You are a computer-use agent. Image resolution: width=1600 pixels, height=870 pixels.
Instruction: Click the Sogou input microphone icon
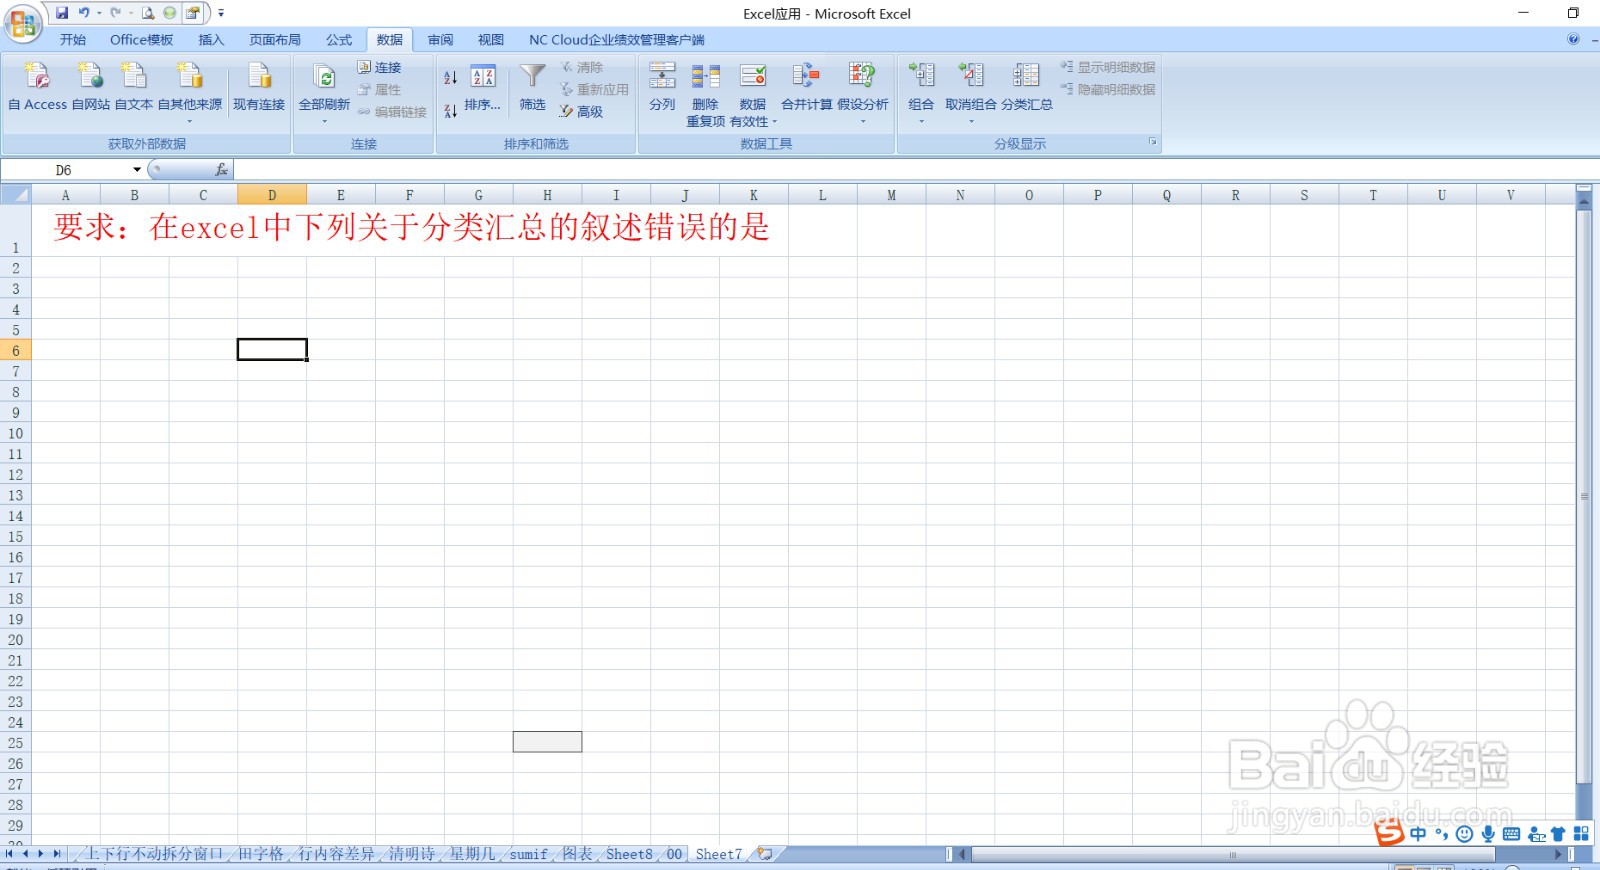(1488, 834)
